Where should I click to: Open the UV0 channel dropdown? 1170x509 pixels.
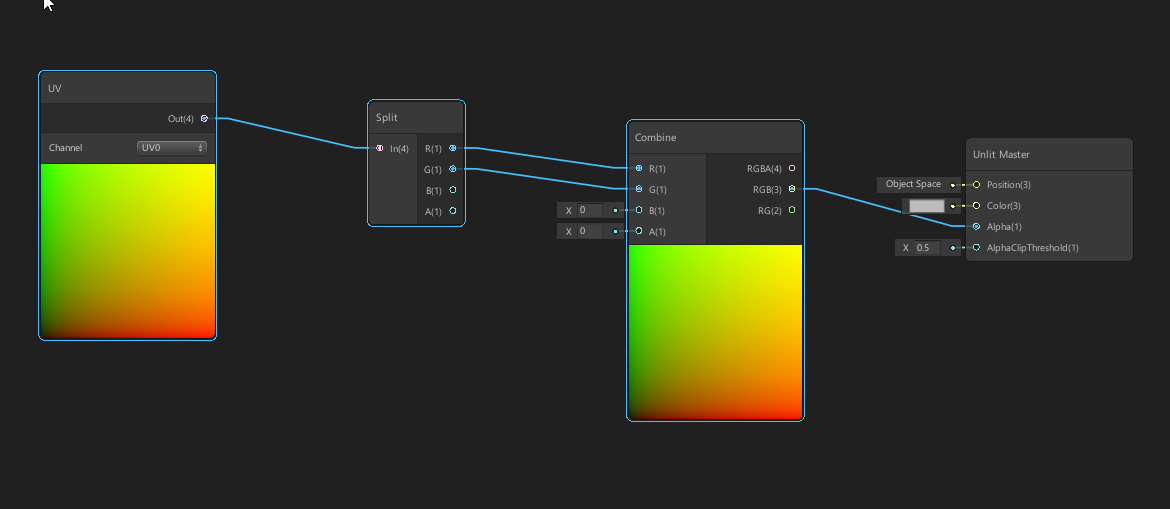pyautogui.click(x=172, y=148)
